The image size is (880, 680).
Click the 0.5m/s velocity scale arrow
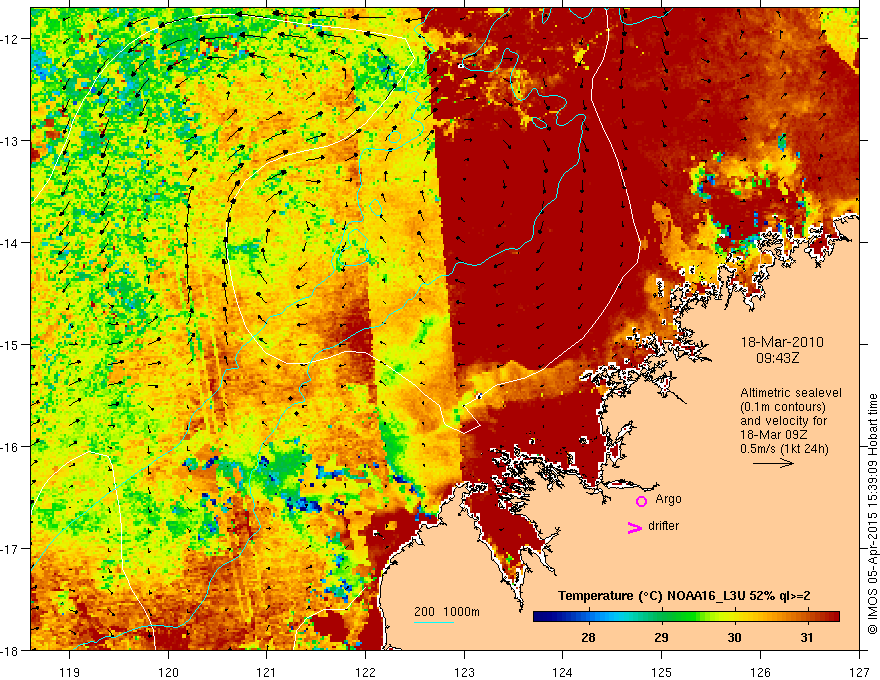tap(773, 463)
